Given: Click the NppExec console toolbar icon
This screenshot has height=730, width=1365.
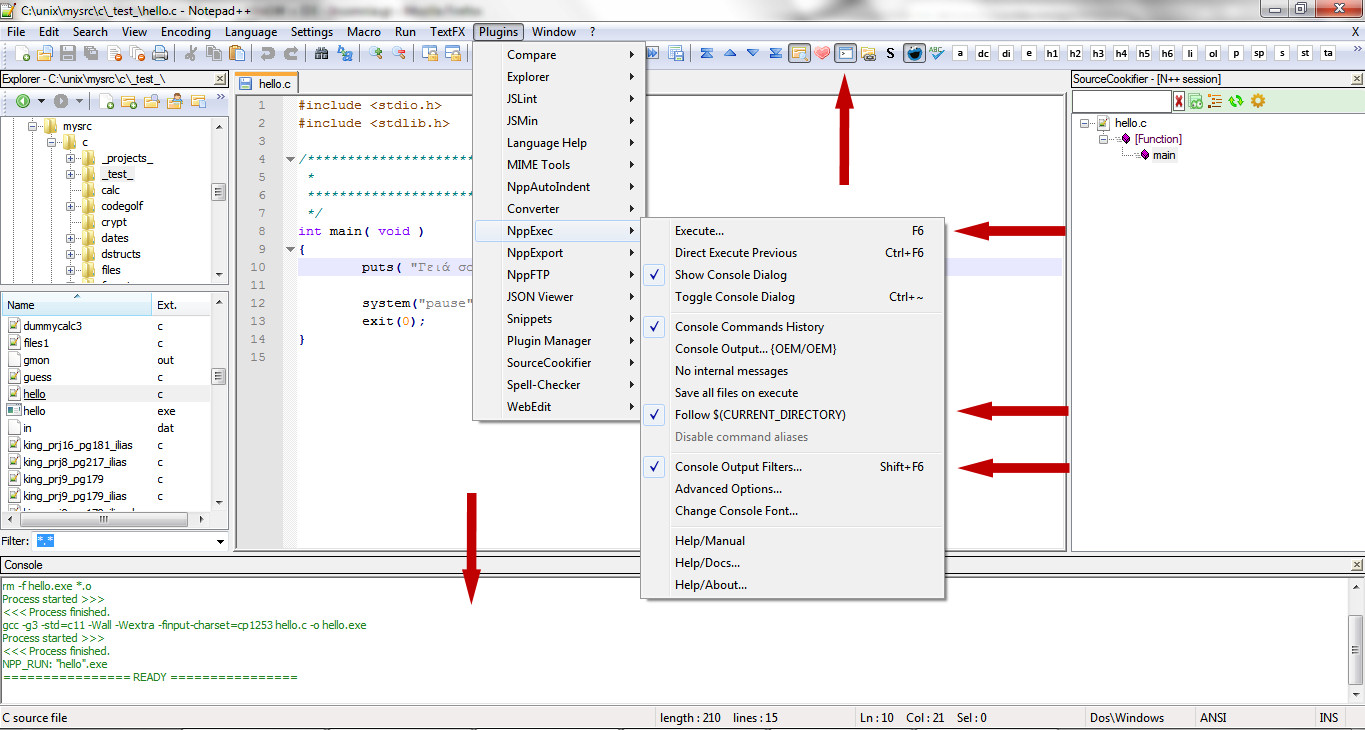Looking at the screenshot, I should [846, 53].
